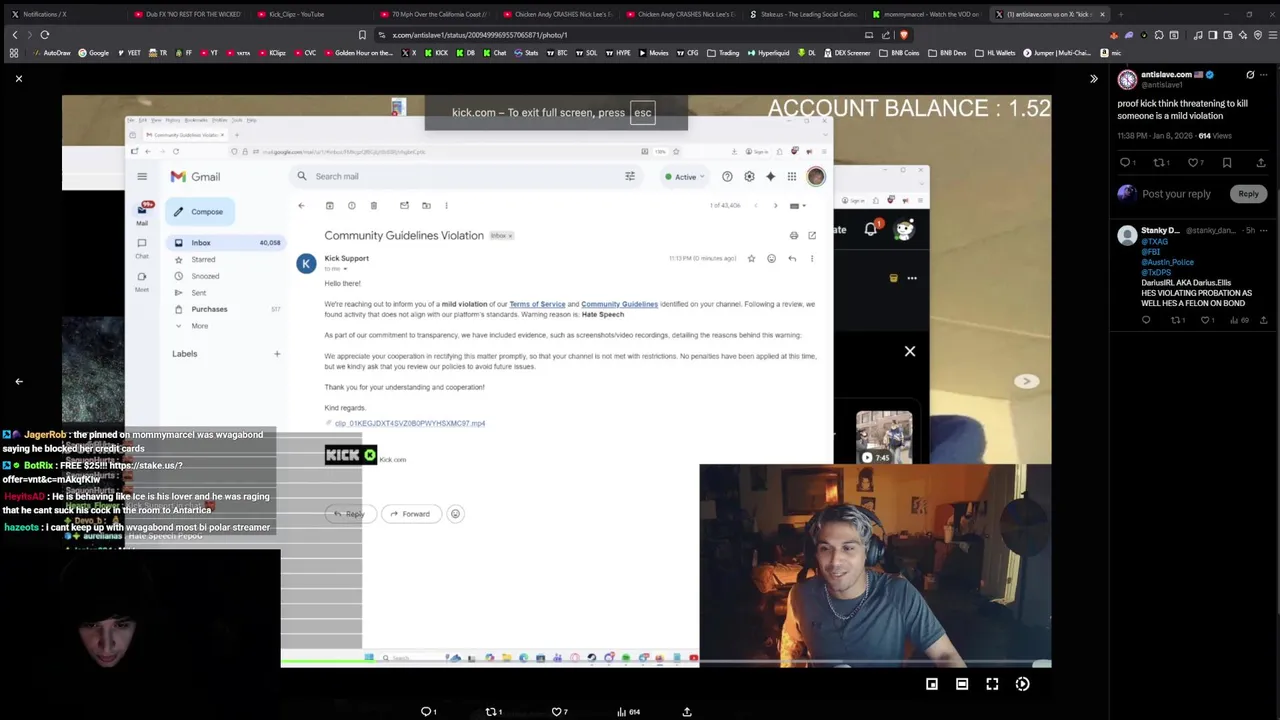Repost the antislave.com tweet in side panel
The width and height of the screenshot is (1280, 720).
point(1161,162)
